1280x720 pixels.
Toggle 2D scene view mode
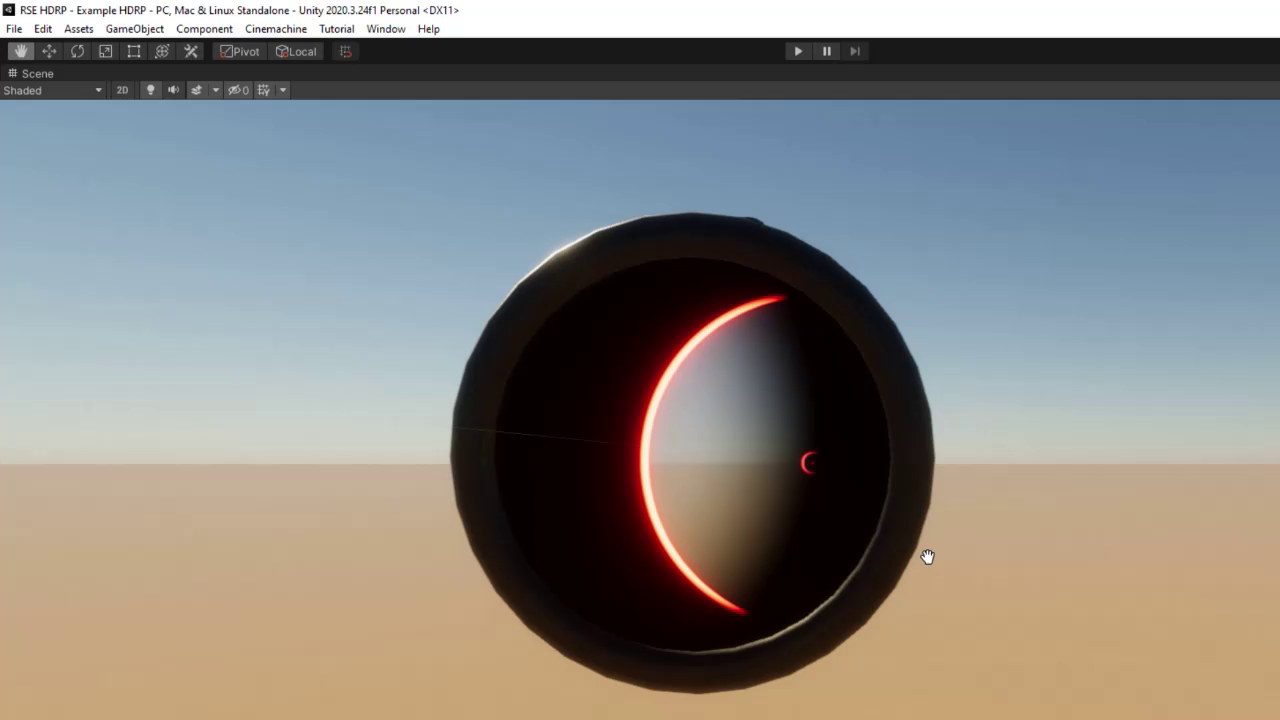[x=122, y=90]
